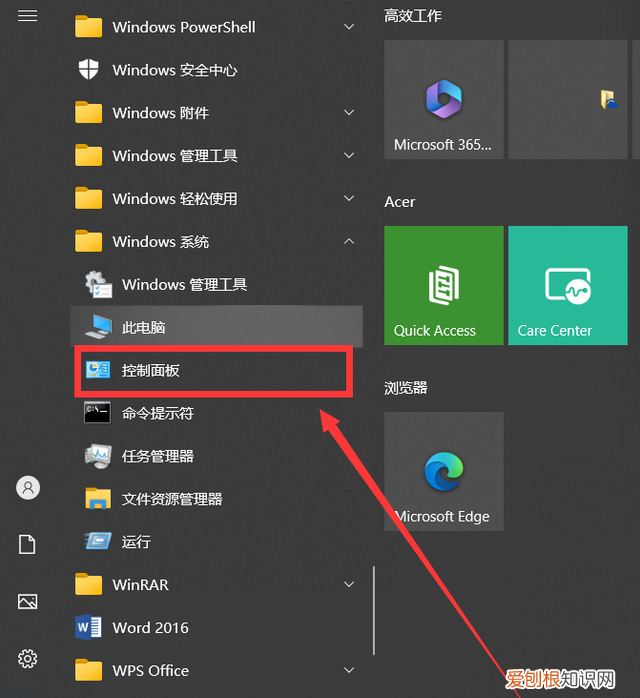Expand the Windows 轻松使用 chevron
The width and height of the screenshot is (640, 698).
pos(349,198)
